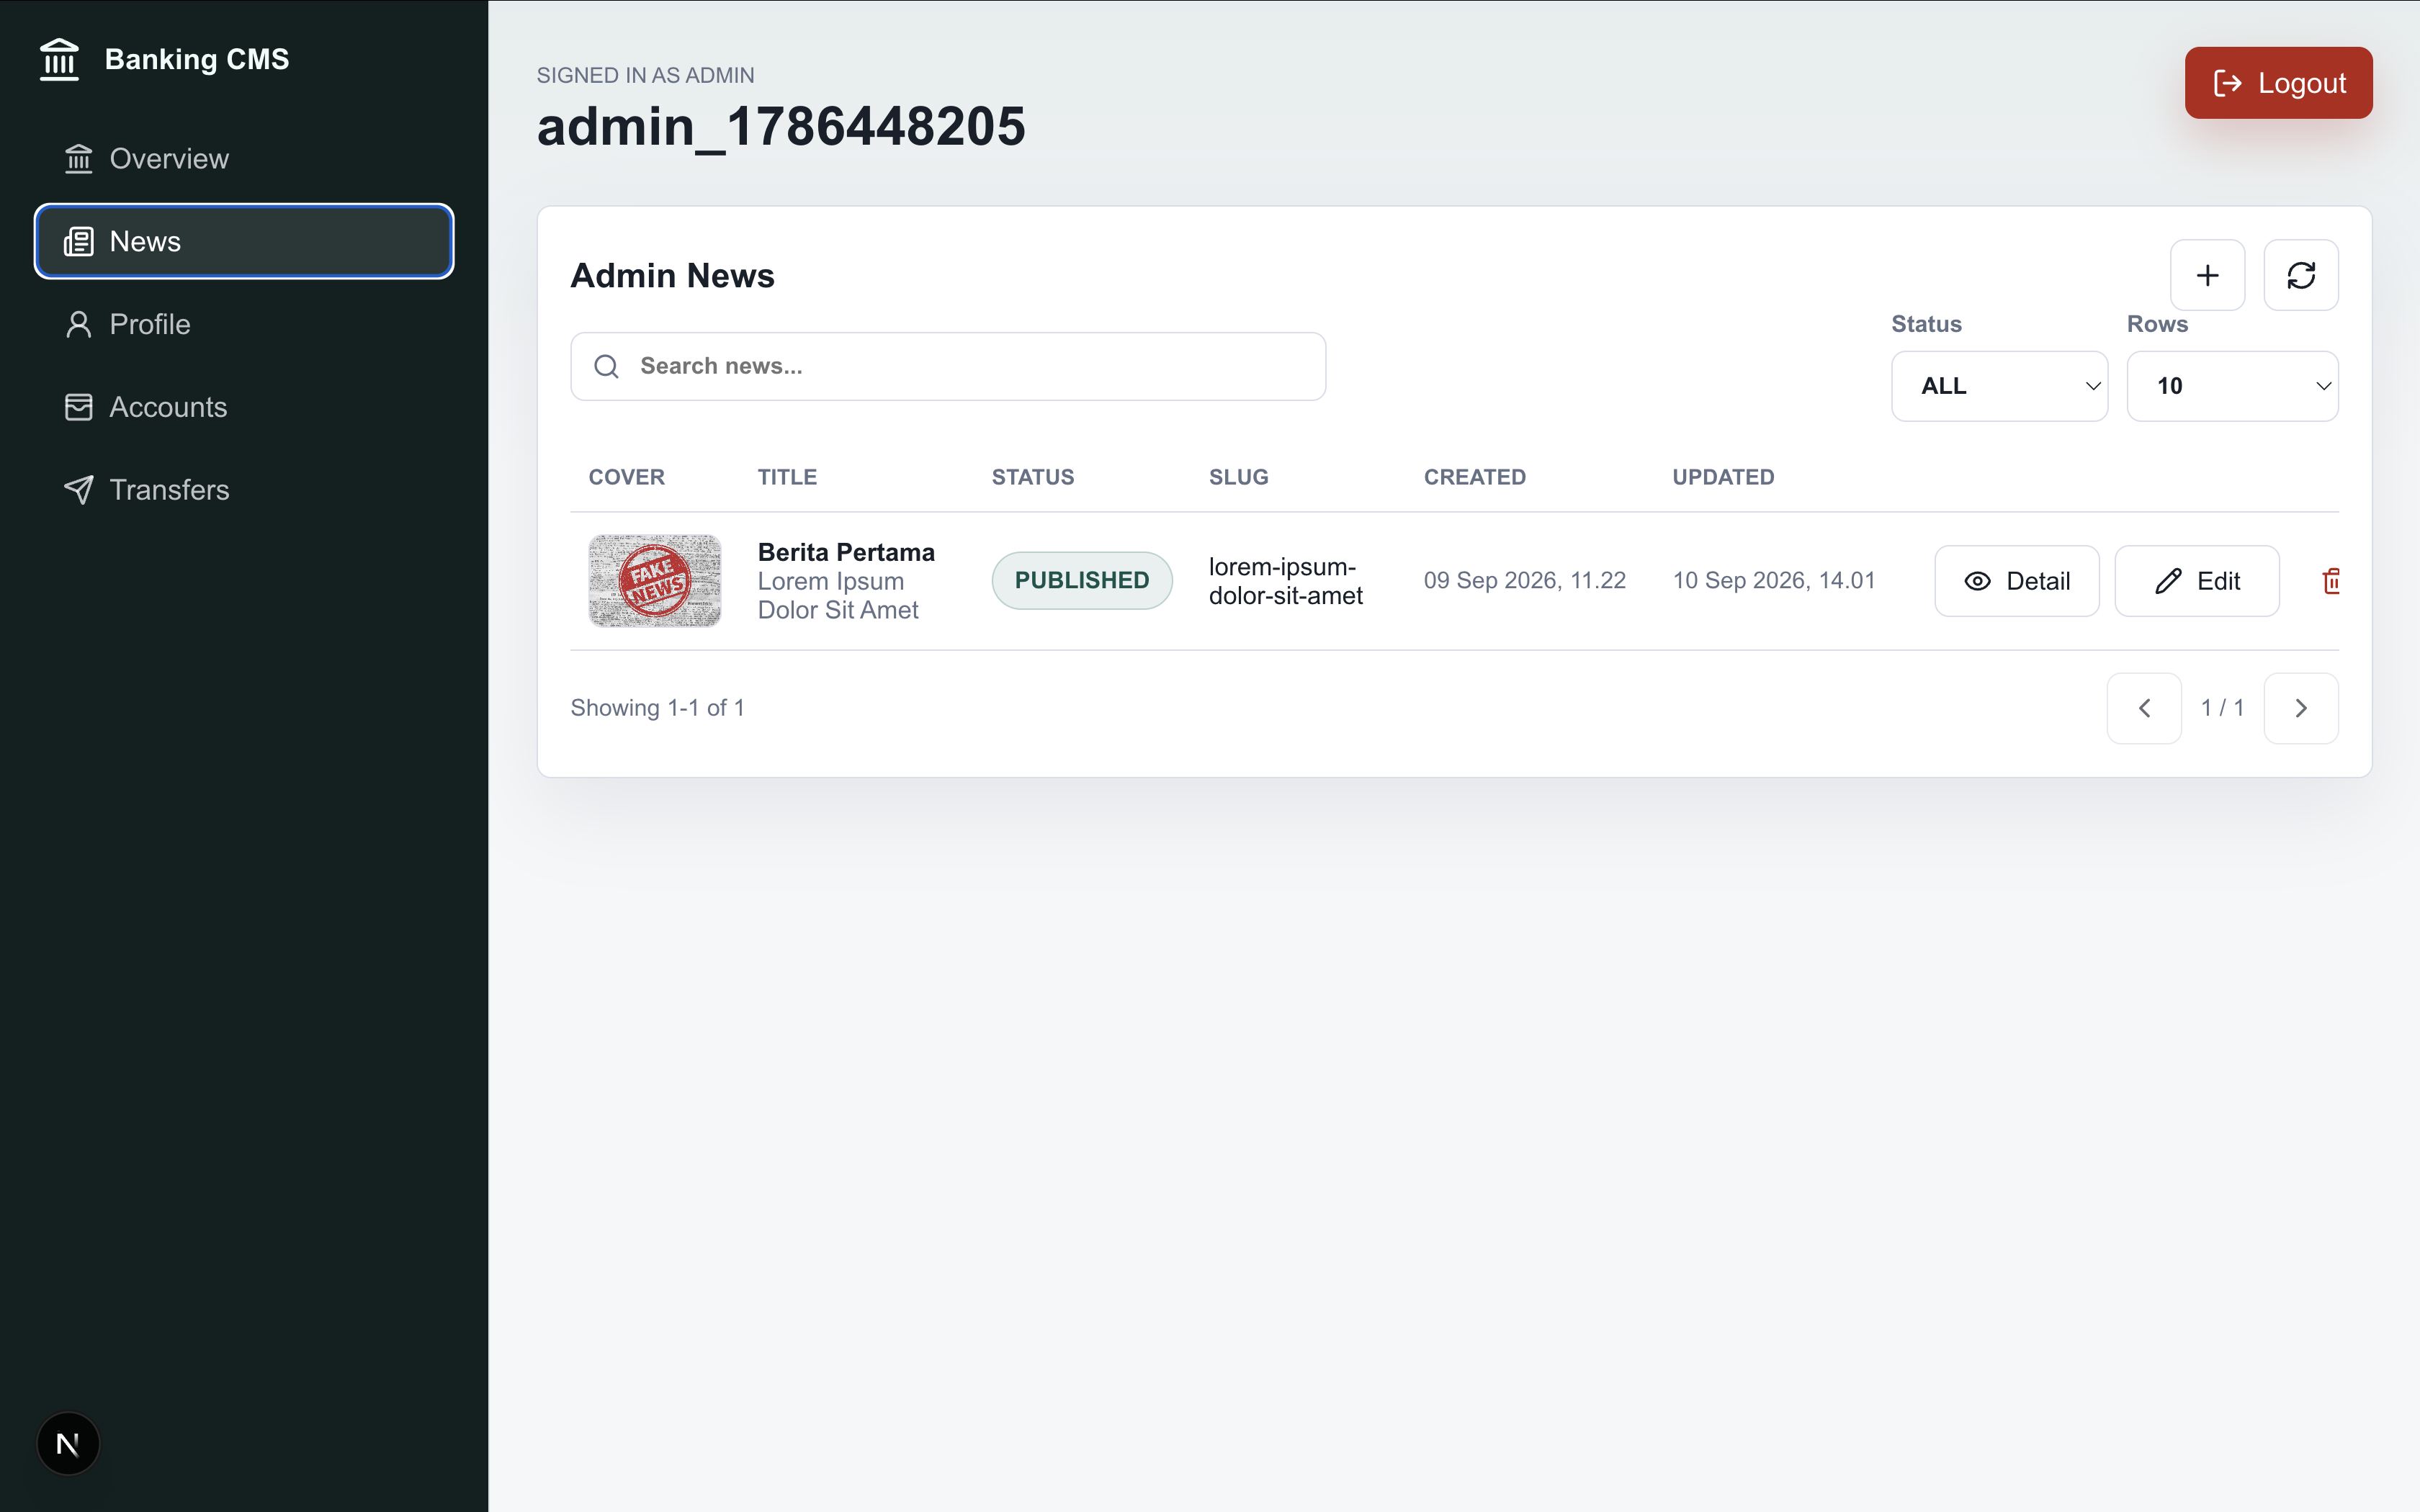Screen dimensions: 2420x1512
Task: Click the lorem-ipsum-dolor-sit-amet slug
Action: (x=1285, y=581)
